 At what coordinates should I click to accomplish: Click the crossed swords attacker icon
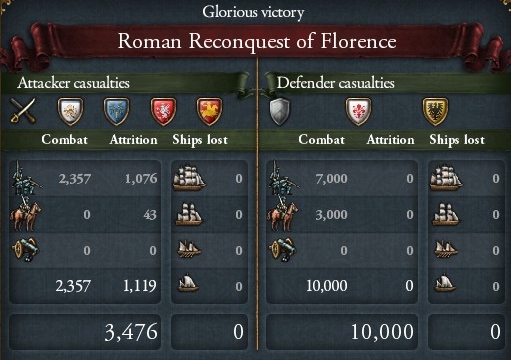23,111
